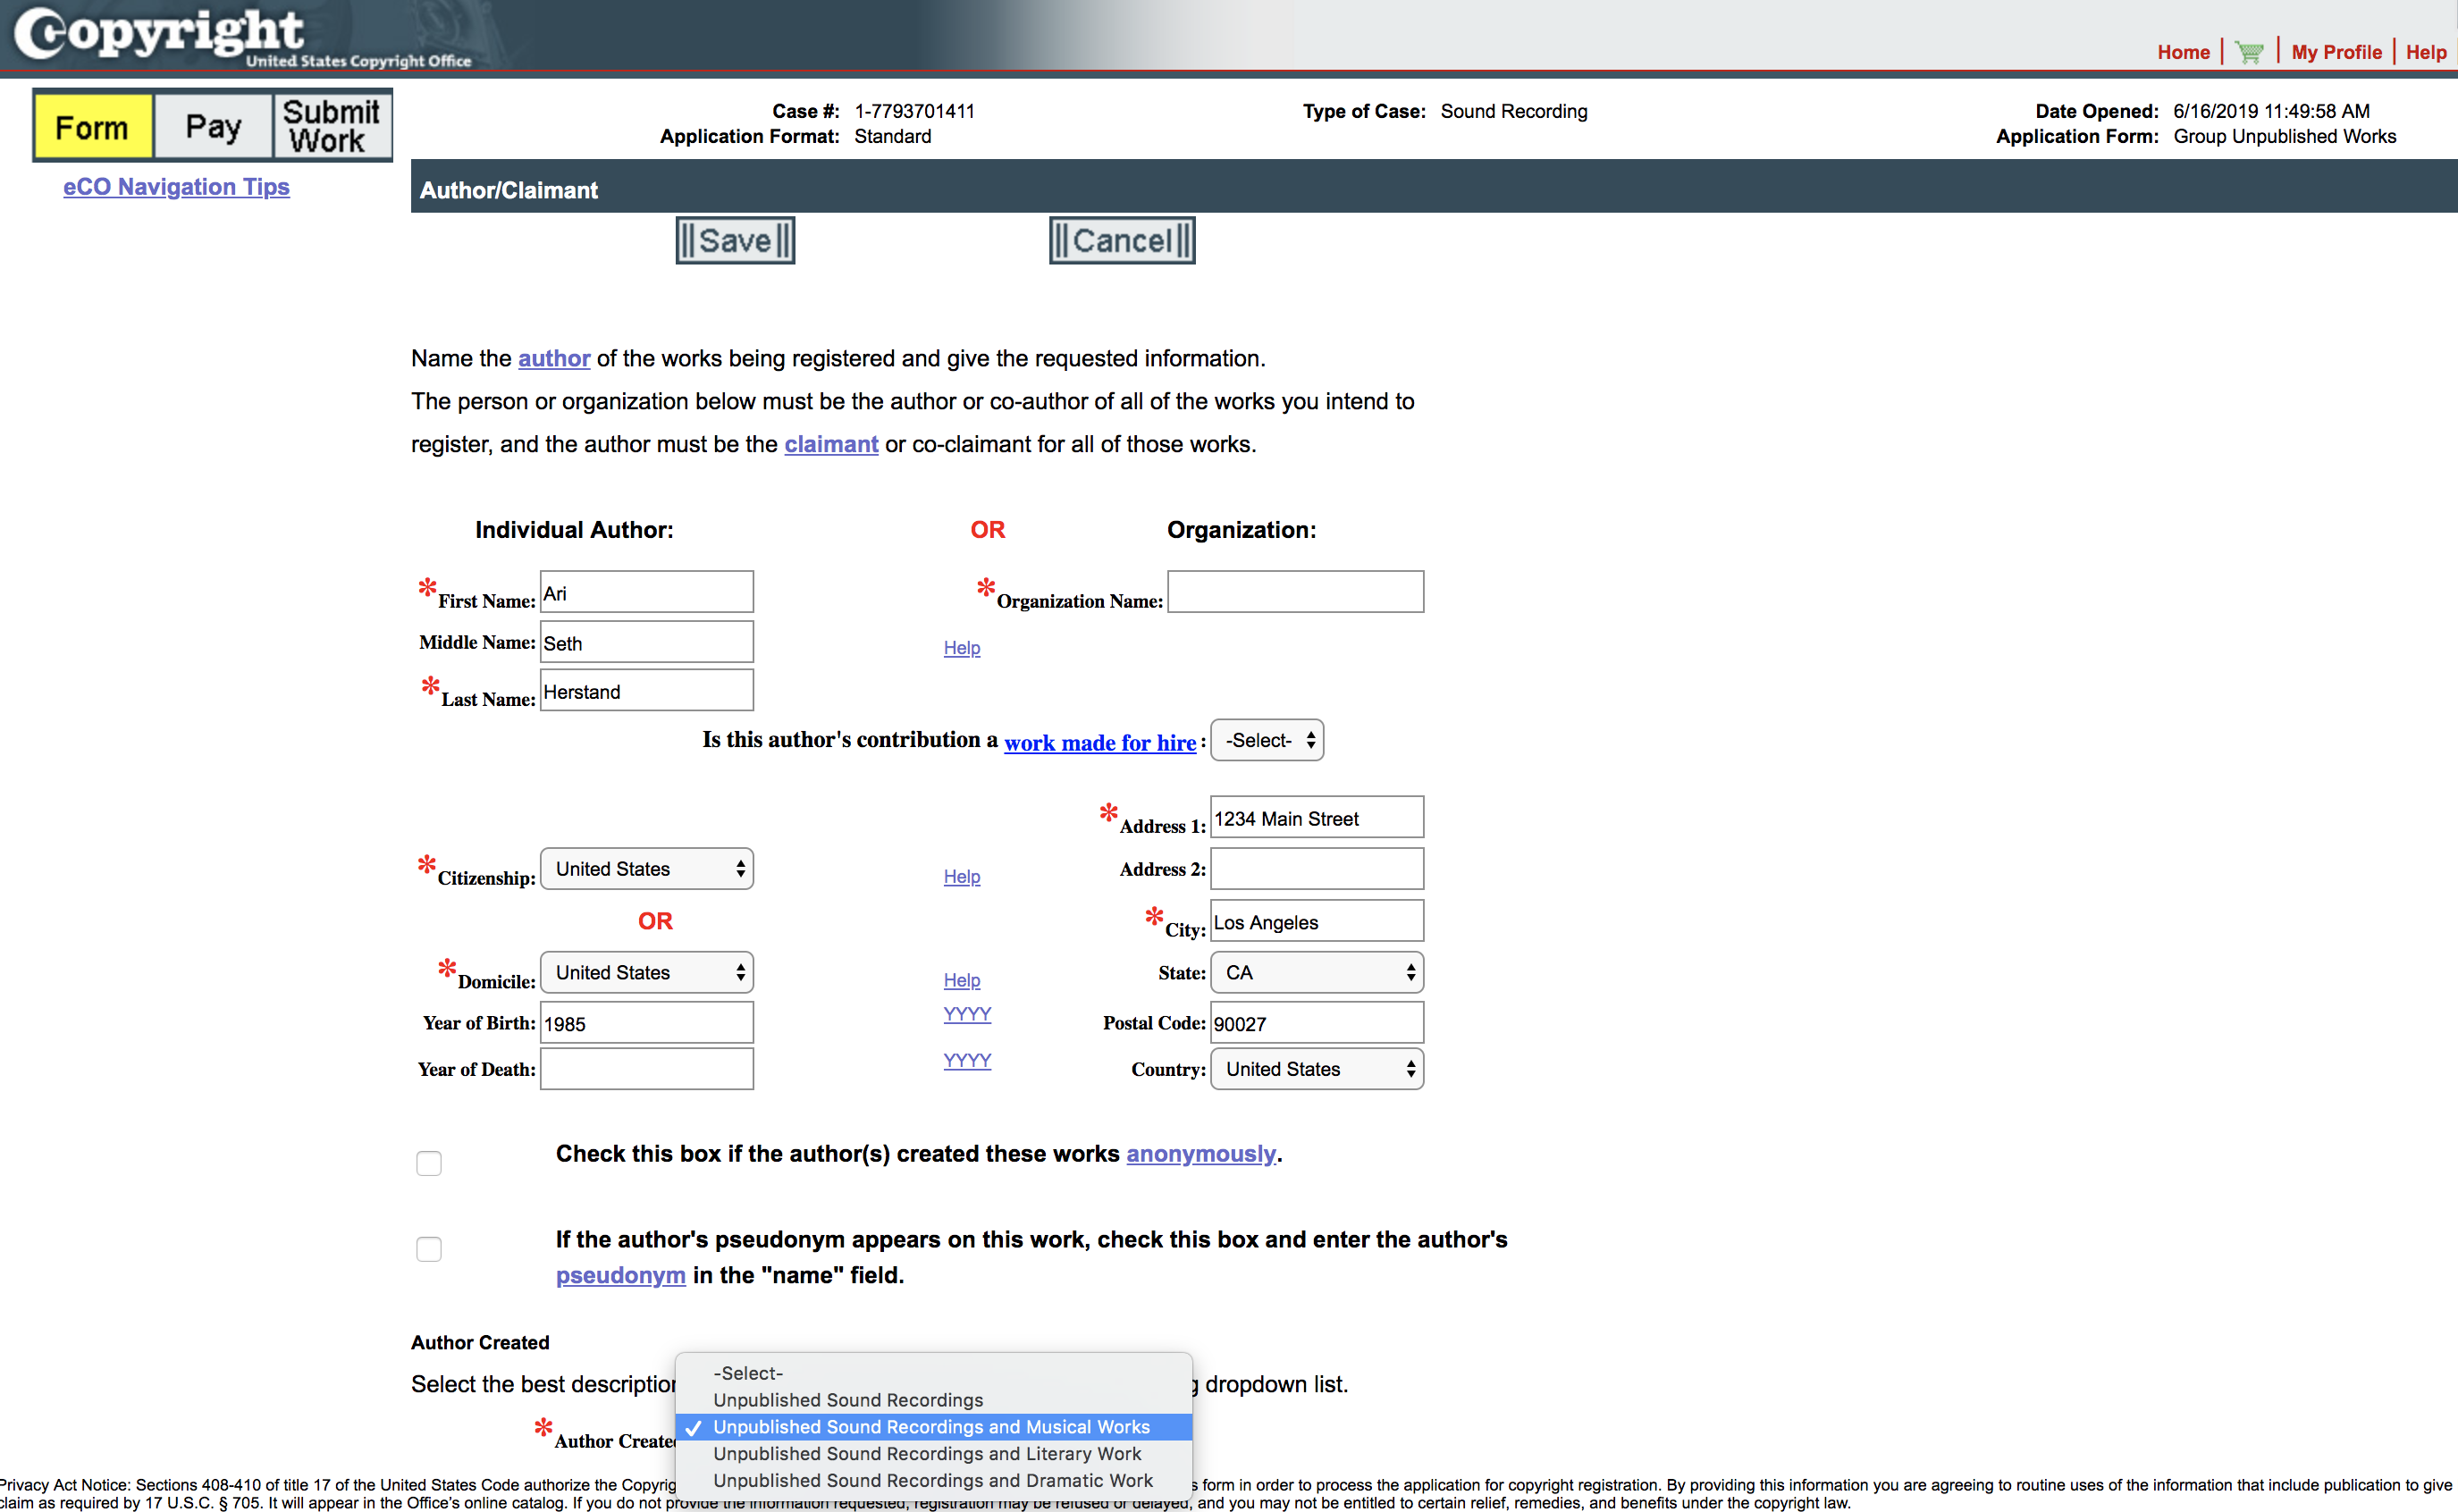Viewport: 2458px width, 1512px height.
Task: Click the Cancel button
Action: (1120, 240)
